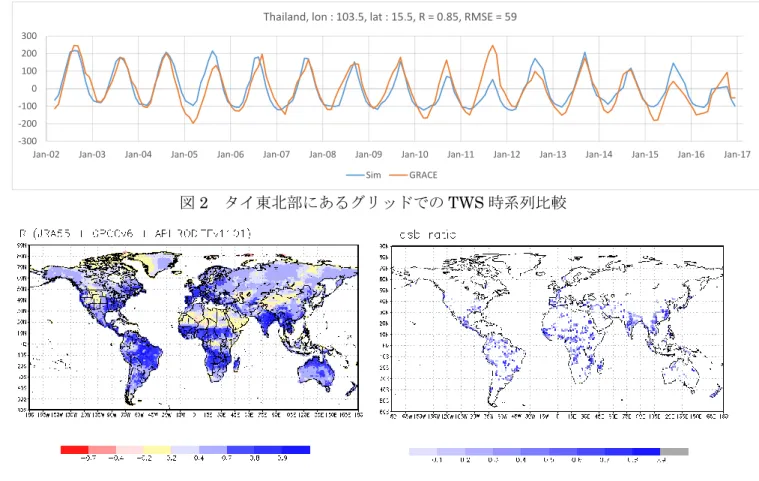Click the -0.7 label on the R colorbar
The image size is (759, 481).
(88, 458)
